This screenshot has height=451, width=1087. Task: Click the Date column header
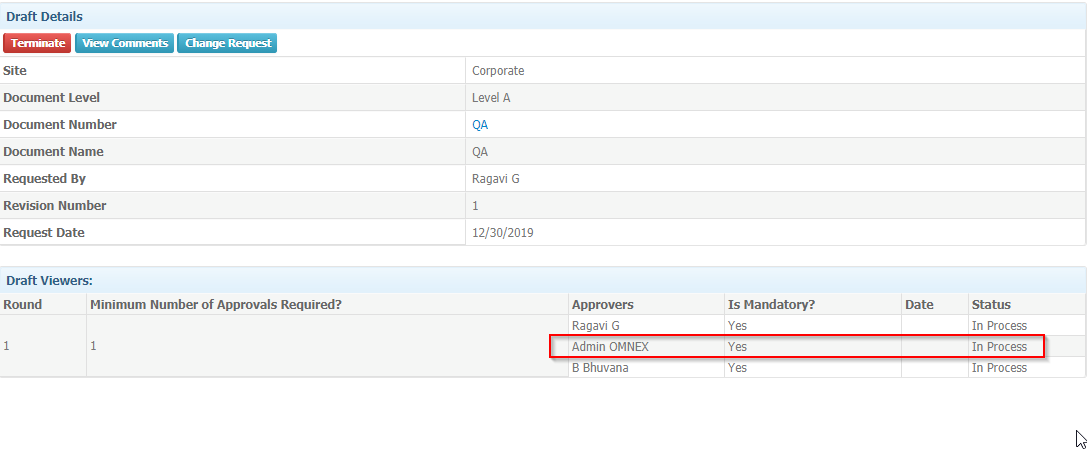point(919,304)
